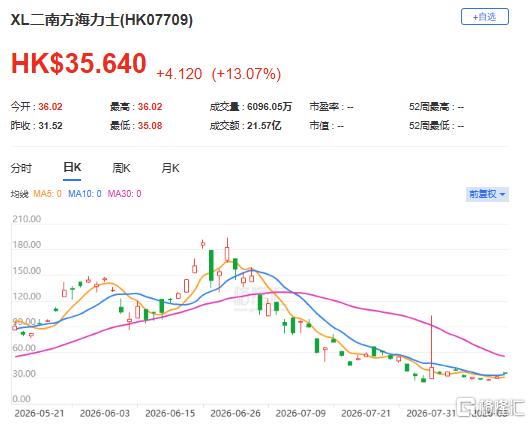531x424 pixels.
Task: Click the tall green candle below the 180.00 level
Action: (x=211, y=268)
